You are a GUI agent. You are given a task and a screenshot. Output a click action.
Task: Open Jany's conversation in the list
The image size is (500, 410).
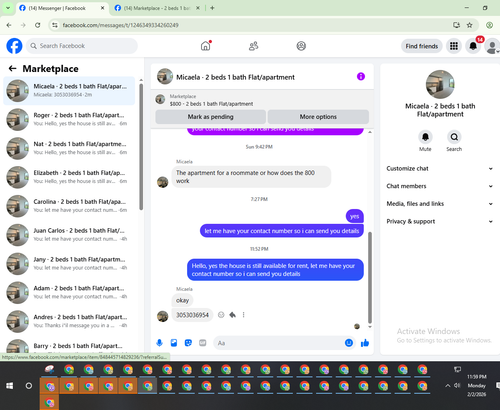point(69,263)
